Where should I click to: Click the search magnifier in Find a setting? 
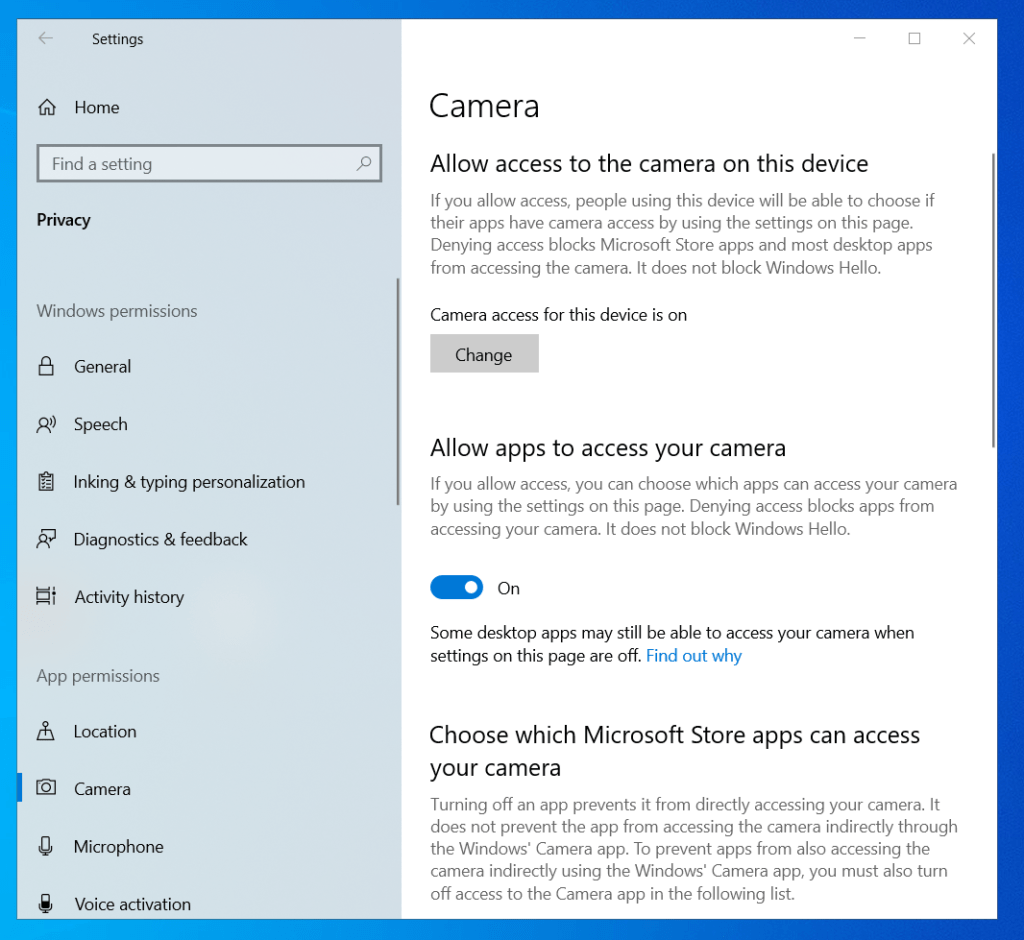tap(365, 163)
